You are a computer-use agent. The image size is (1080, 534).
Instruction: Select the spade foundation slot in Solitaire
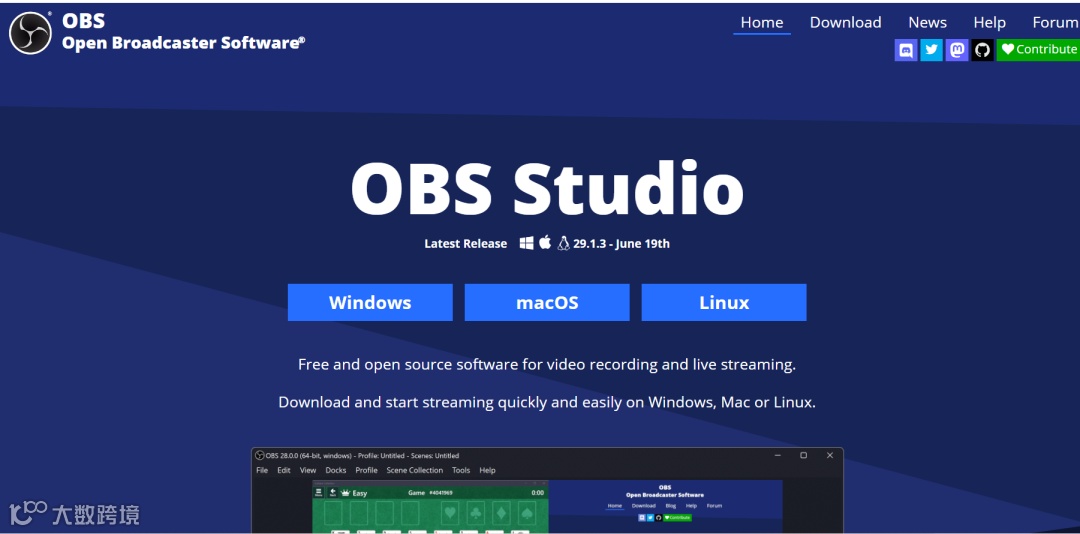526,513
